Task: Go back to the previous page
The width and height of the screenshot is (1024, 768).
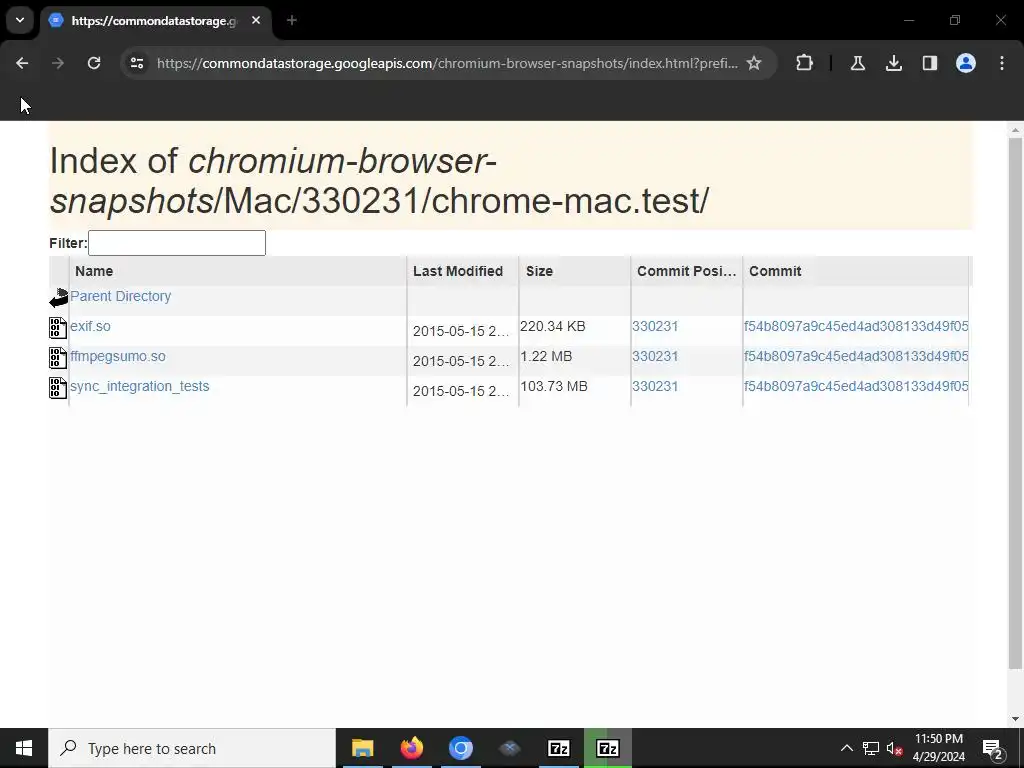Action: pyautogui.click(x=22, y=63)
